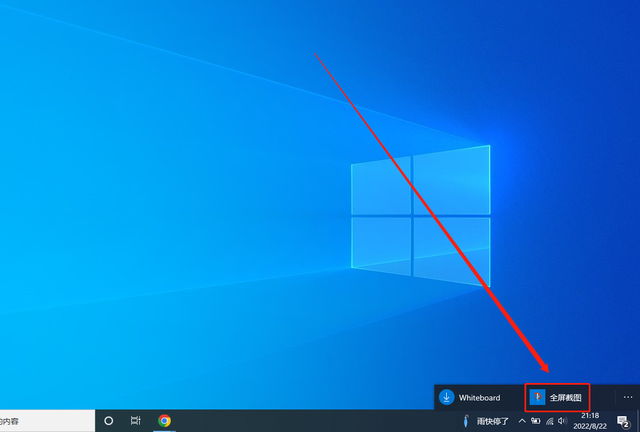The height and width of the screenshot is (432, 640).
Task: Open the clock showing 21:18
Action: pyautogui.click(x=590, y=421)
